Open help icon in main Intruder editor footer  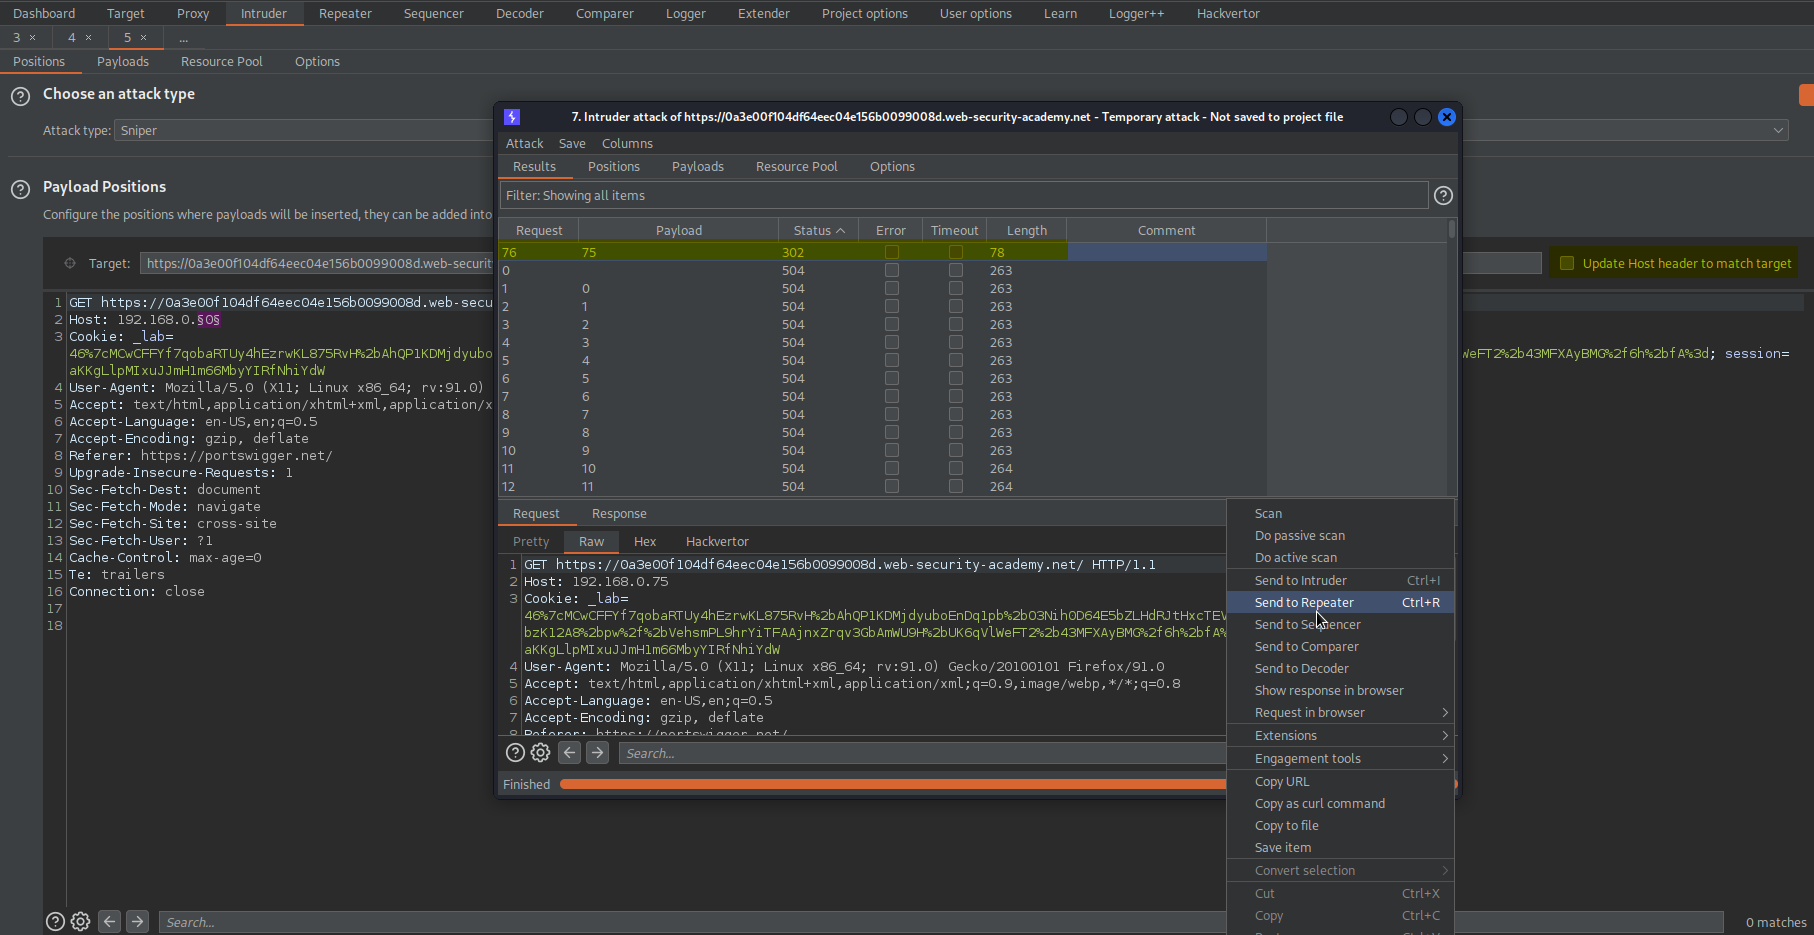[x=56, y=922]
